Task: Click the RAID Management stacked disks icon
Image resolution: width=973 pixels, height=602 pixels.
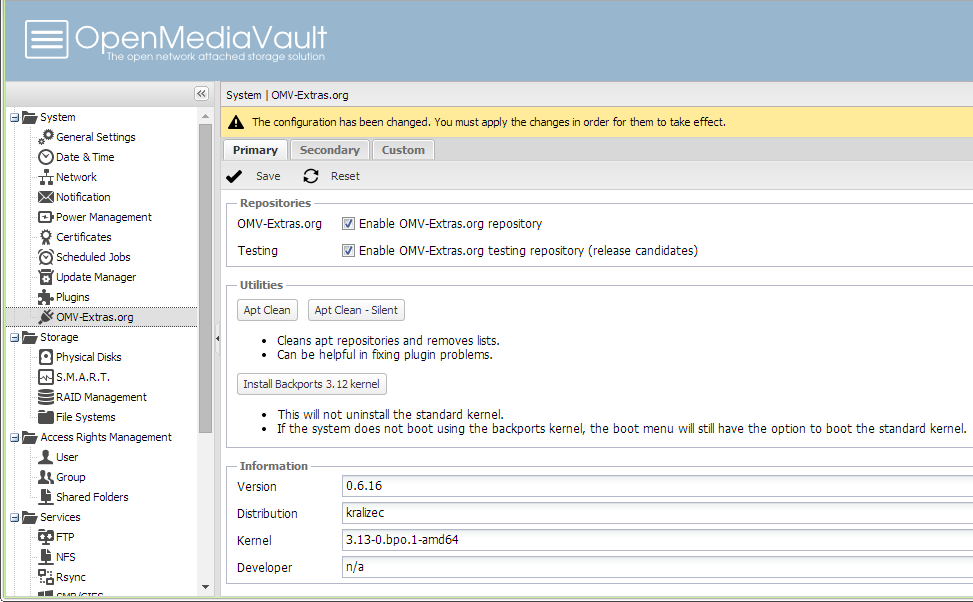Action: [x=46, y=397]
